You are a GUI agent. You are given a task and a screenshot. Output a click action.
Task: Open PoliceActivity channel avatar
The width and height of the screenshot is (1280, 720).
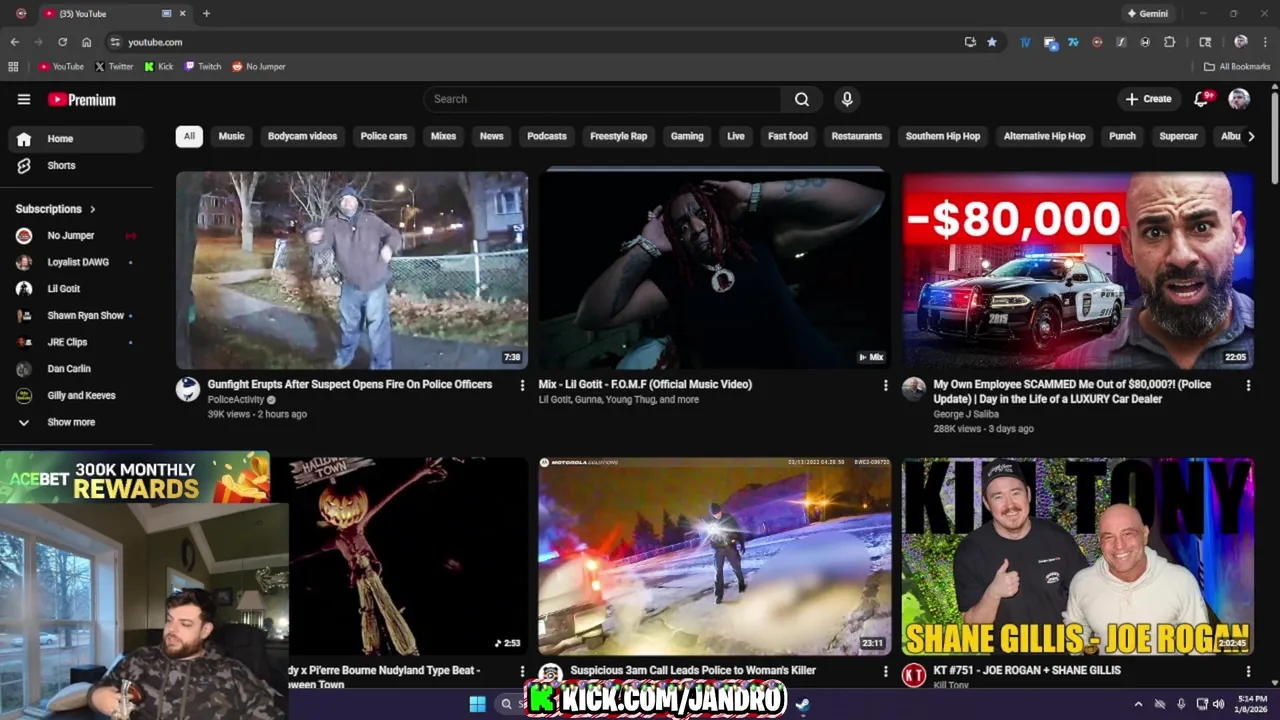[x=188, y=389]
